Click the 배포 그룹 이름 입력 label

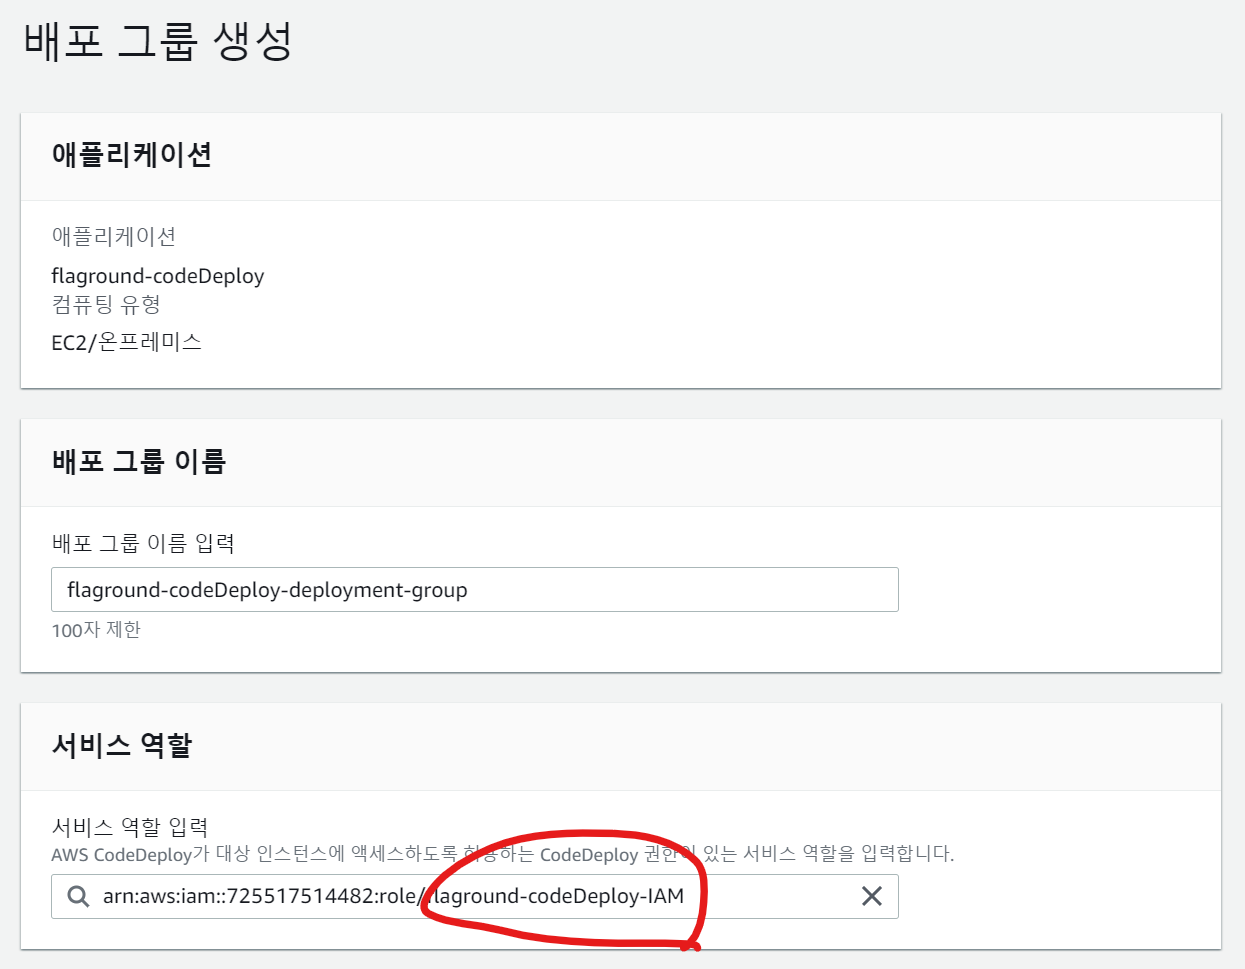[x=143, y=543]
